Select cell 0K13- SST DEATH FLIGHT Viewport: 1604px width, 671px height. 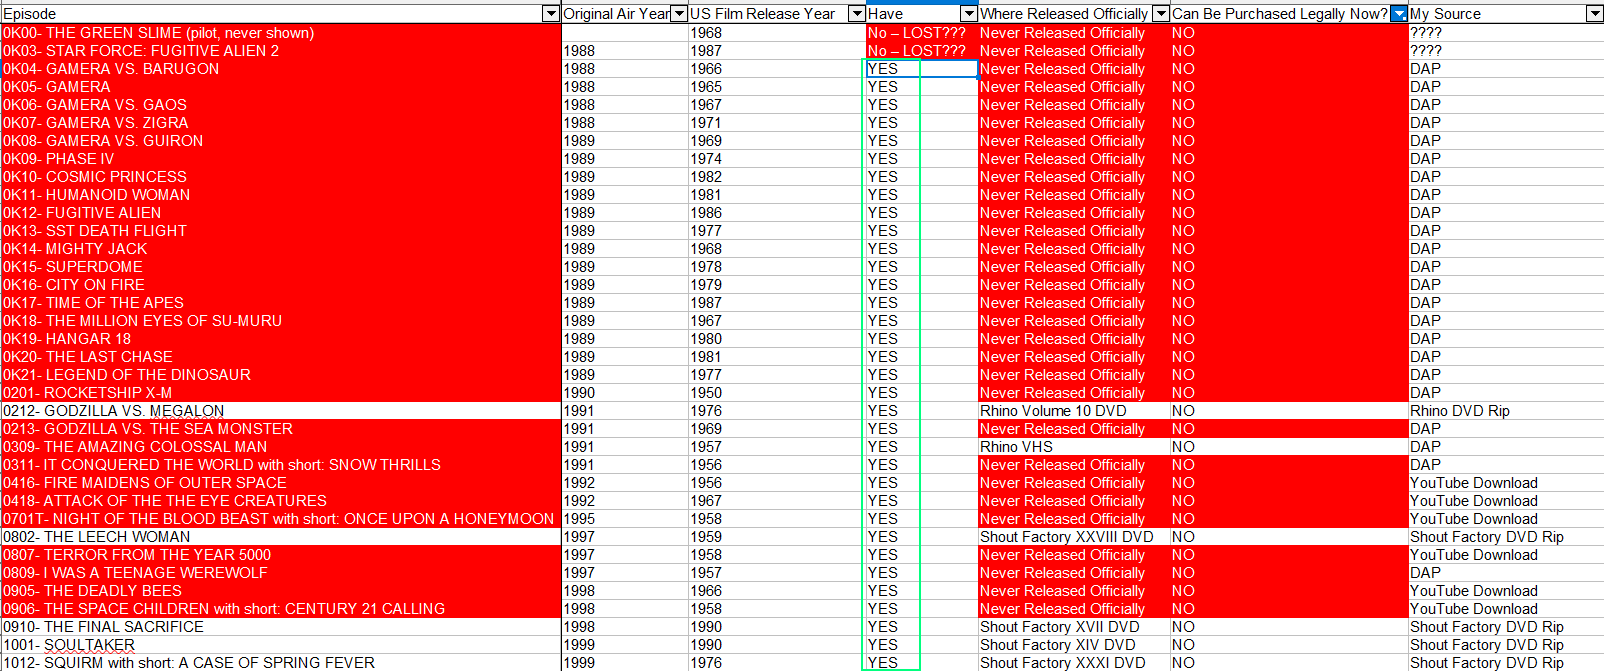(x=281, y=231)
